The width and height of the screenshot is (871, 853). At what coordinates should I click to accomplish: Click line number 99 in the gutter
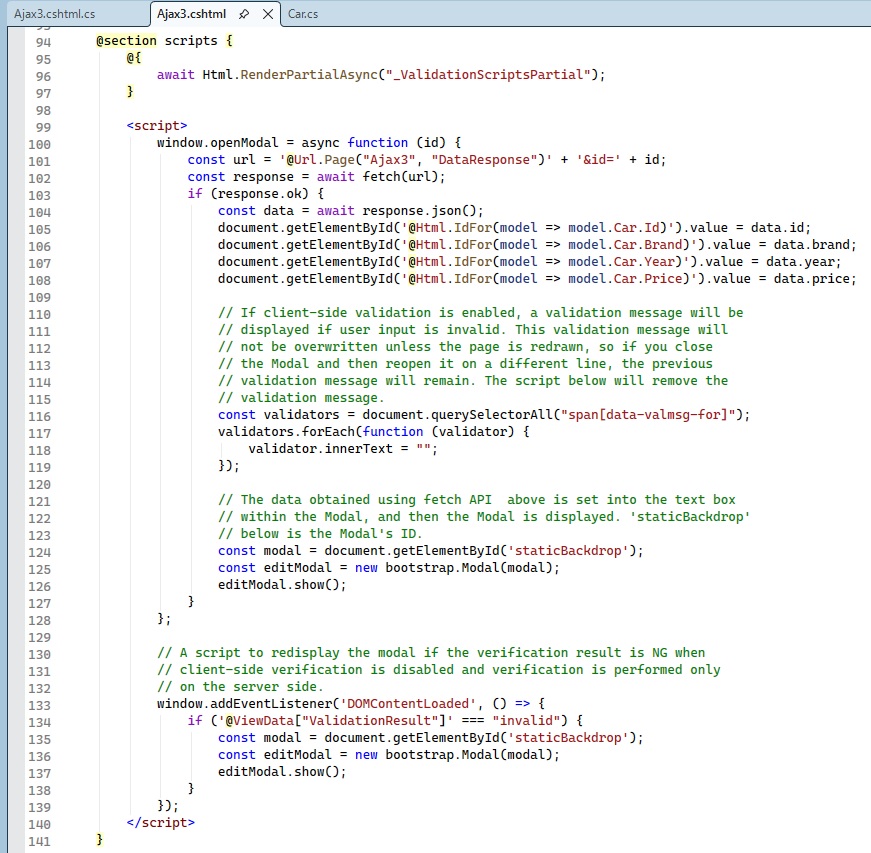coord(42,126)
